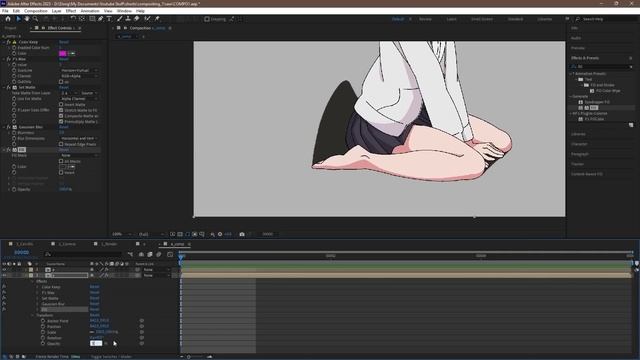The image size is (640, 360).
Task: Open the Blur Dimensions dropdown
Action: point(79,138)
